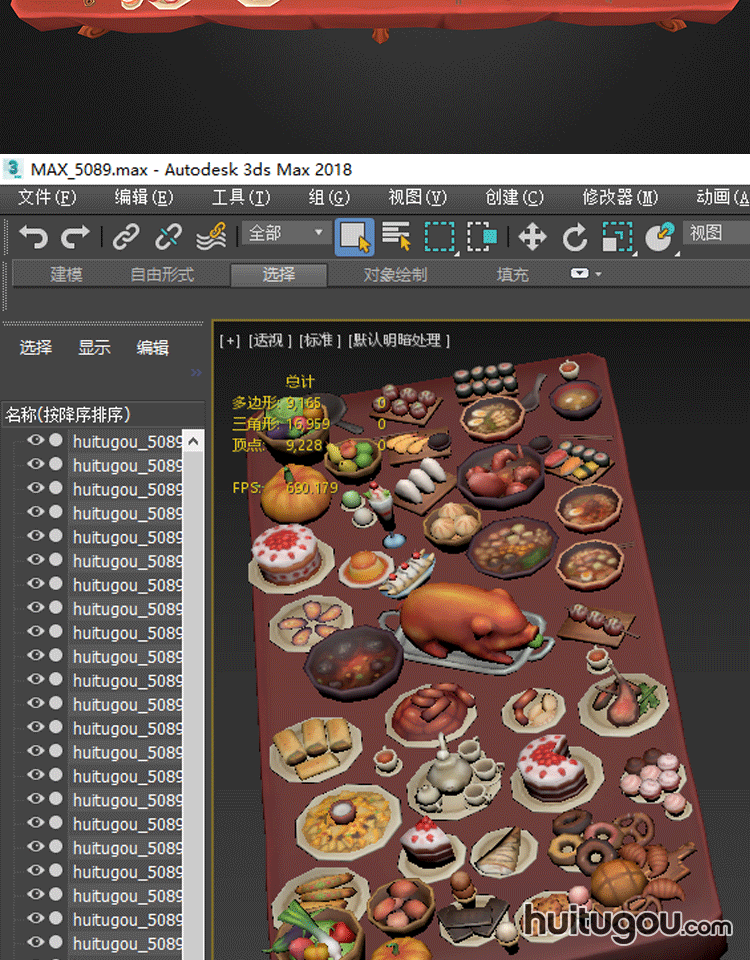Choose the Select and Rotate tool
Viewport: 750px width, 960px height.
pyautogui.click(x=575, y=237)
